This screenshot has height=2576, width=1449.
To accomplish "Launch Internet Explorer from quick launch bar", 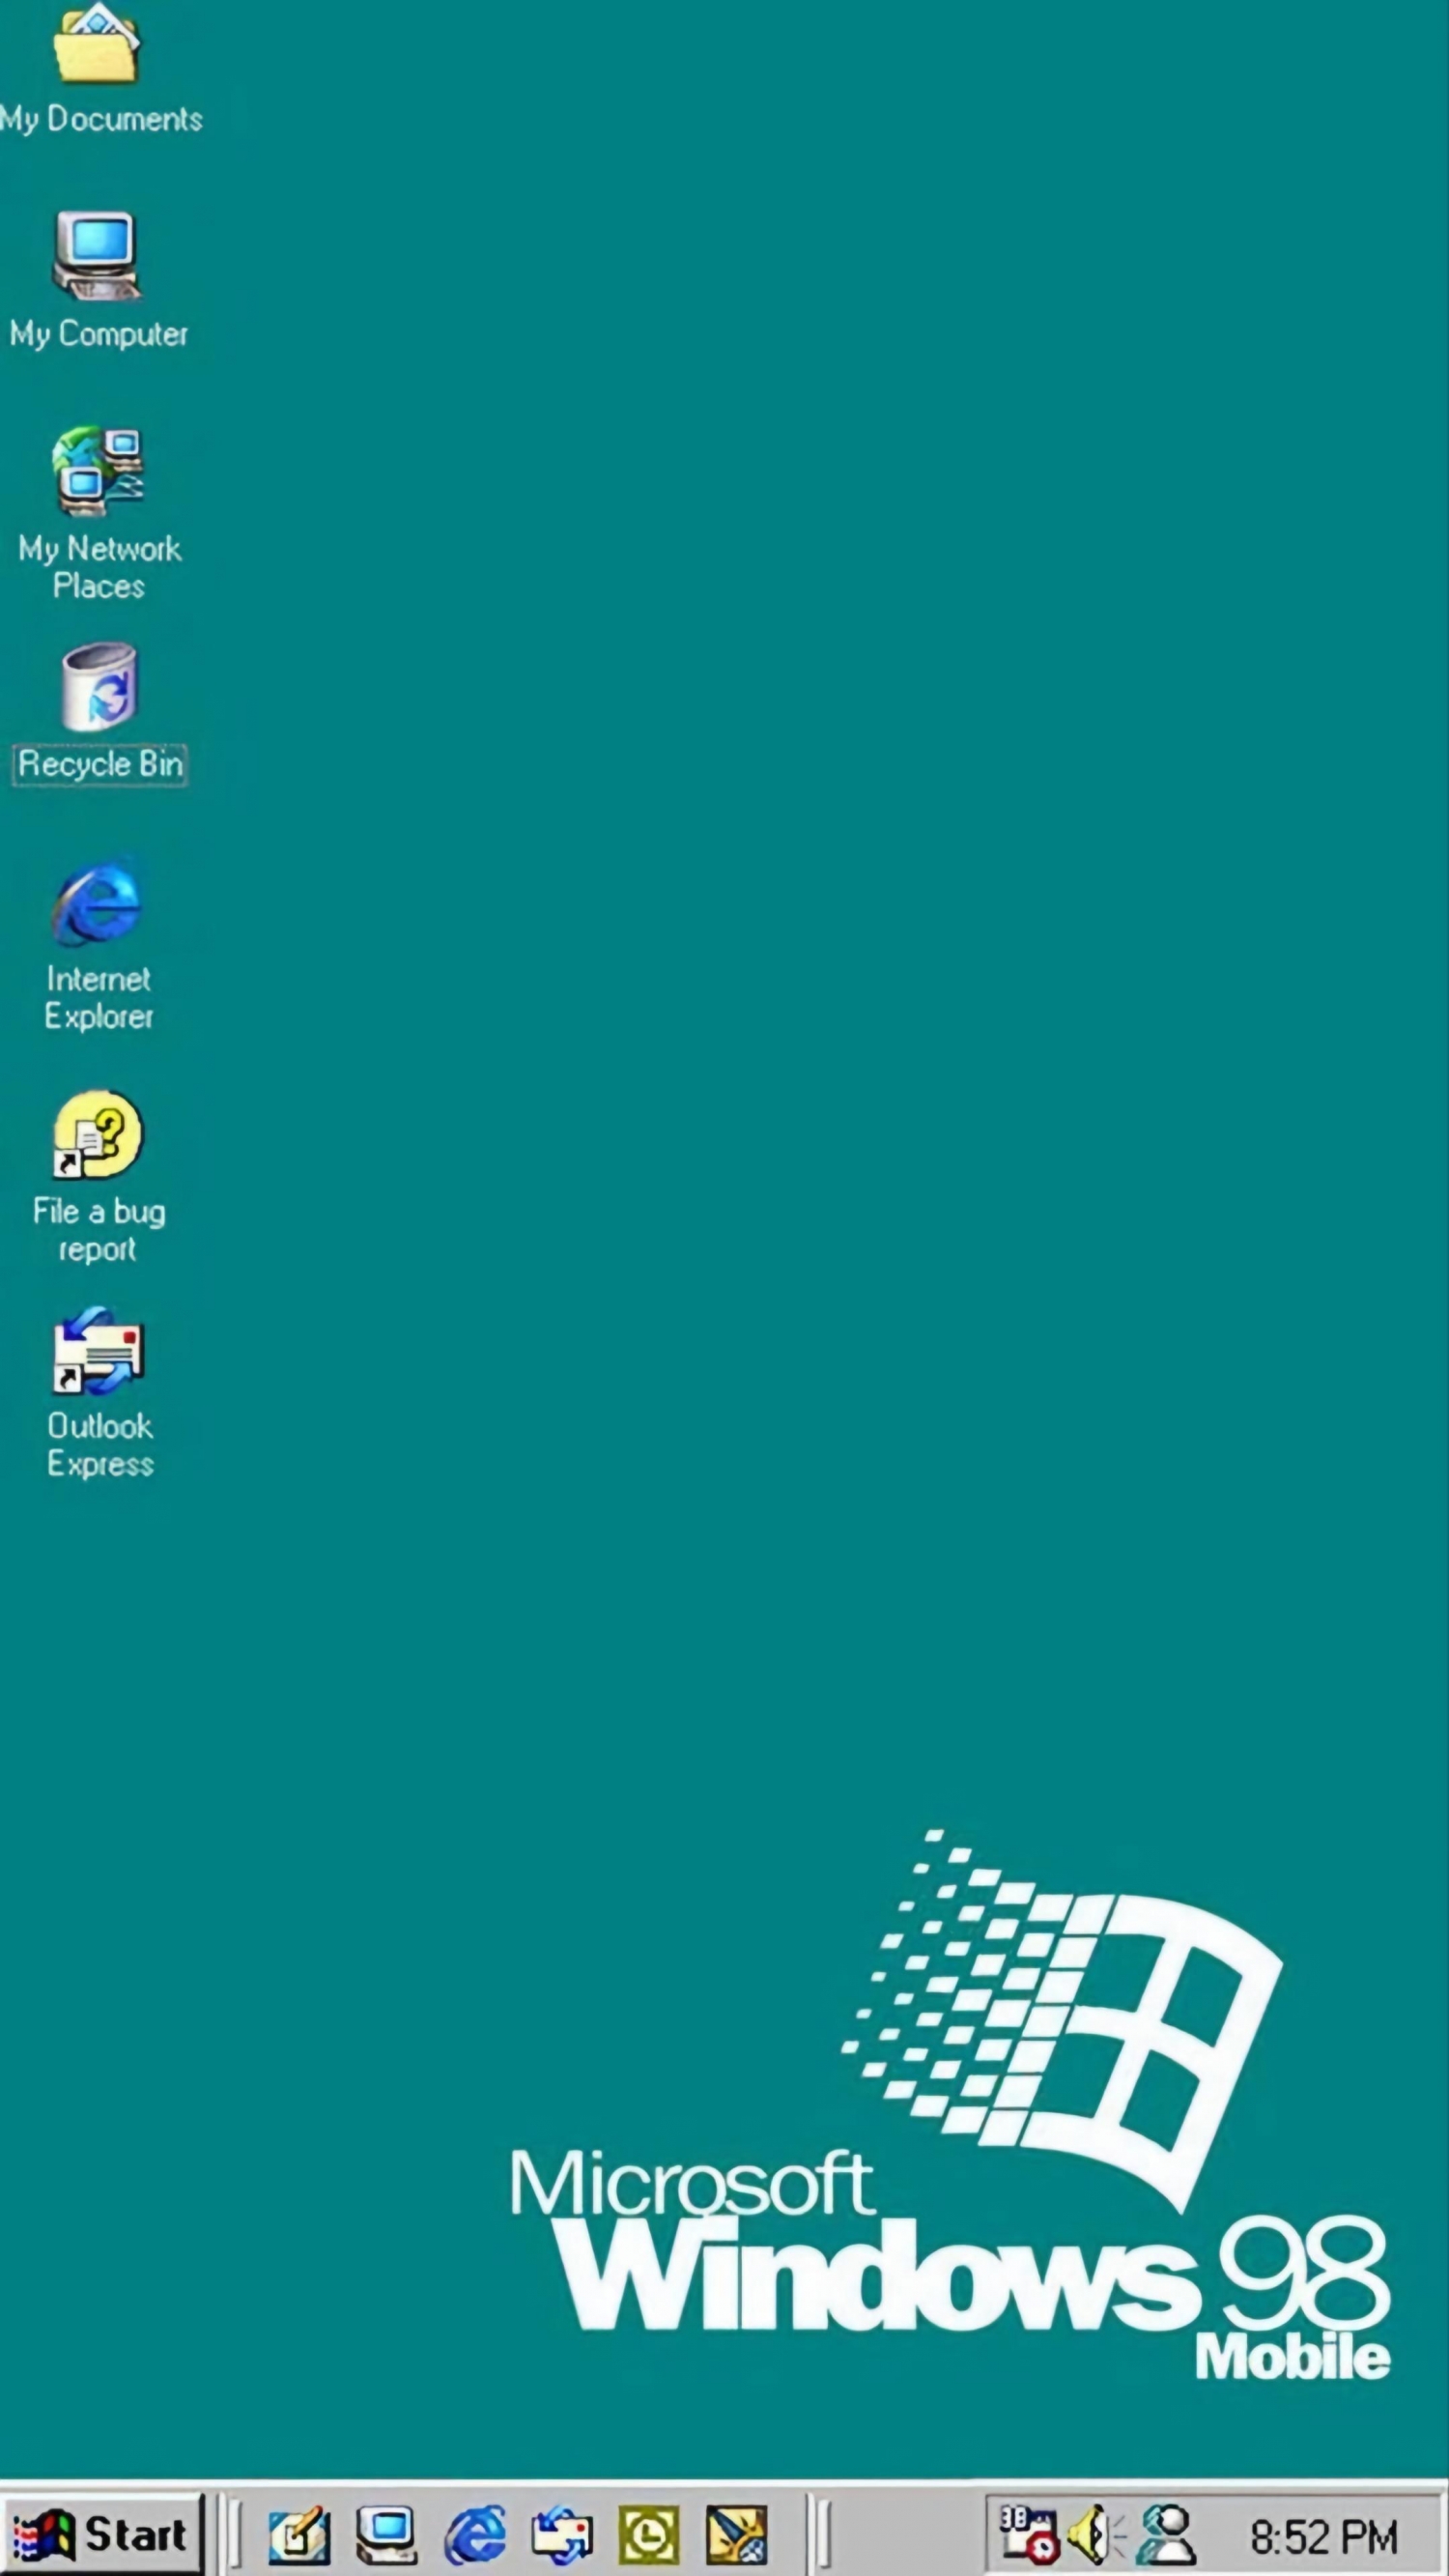I will click(x=475, y=2535).
